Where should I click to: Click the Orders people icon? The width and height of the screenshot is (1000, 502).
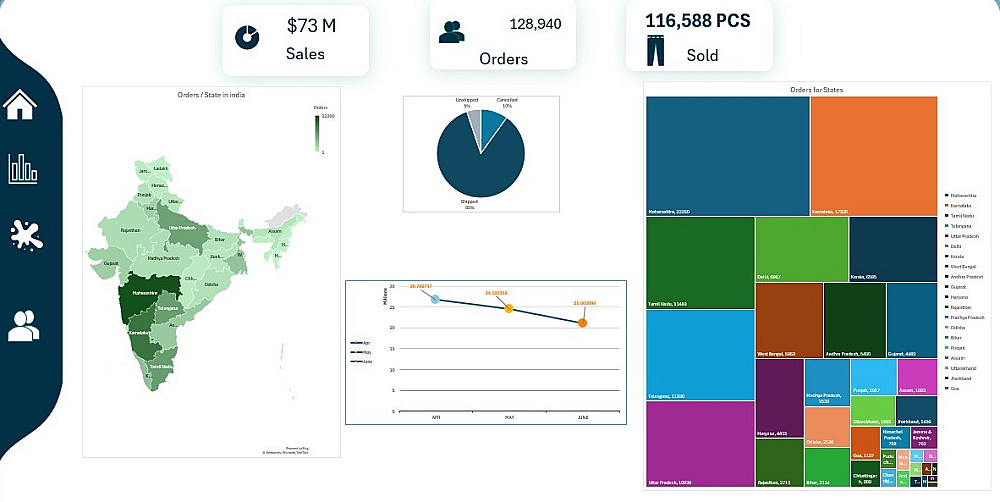pyautogui.click(x=452, y=32)
